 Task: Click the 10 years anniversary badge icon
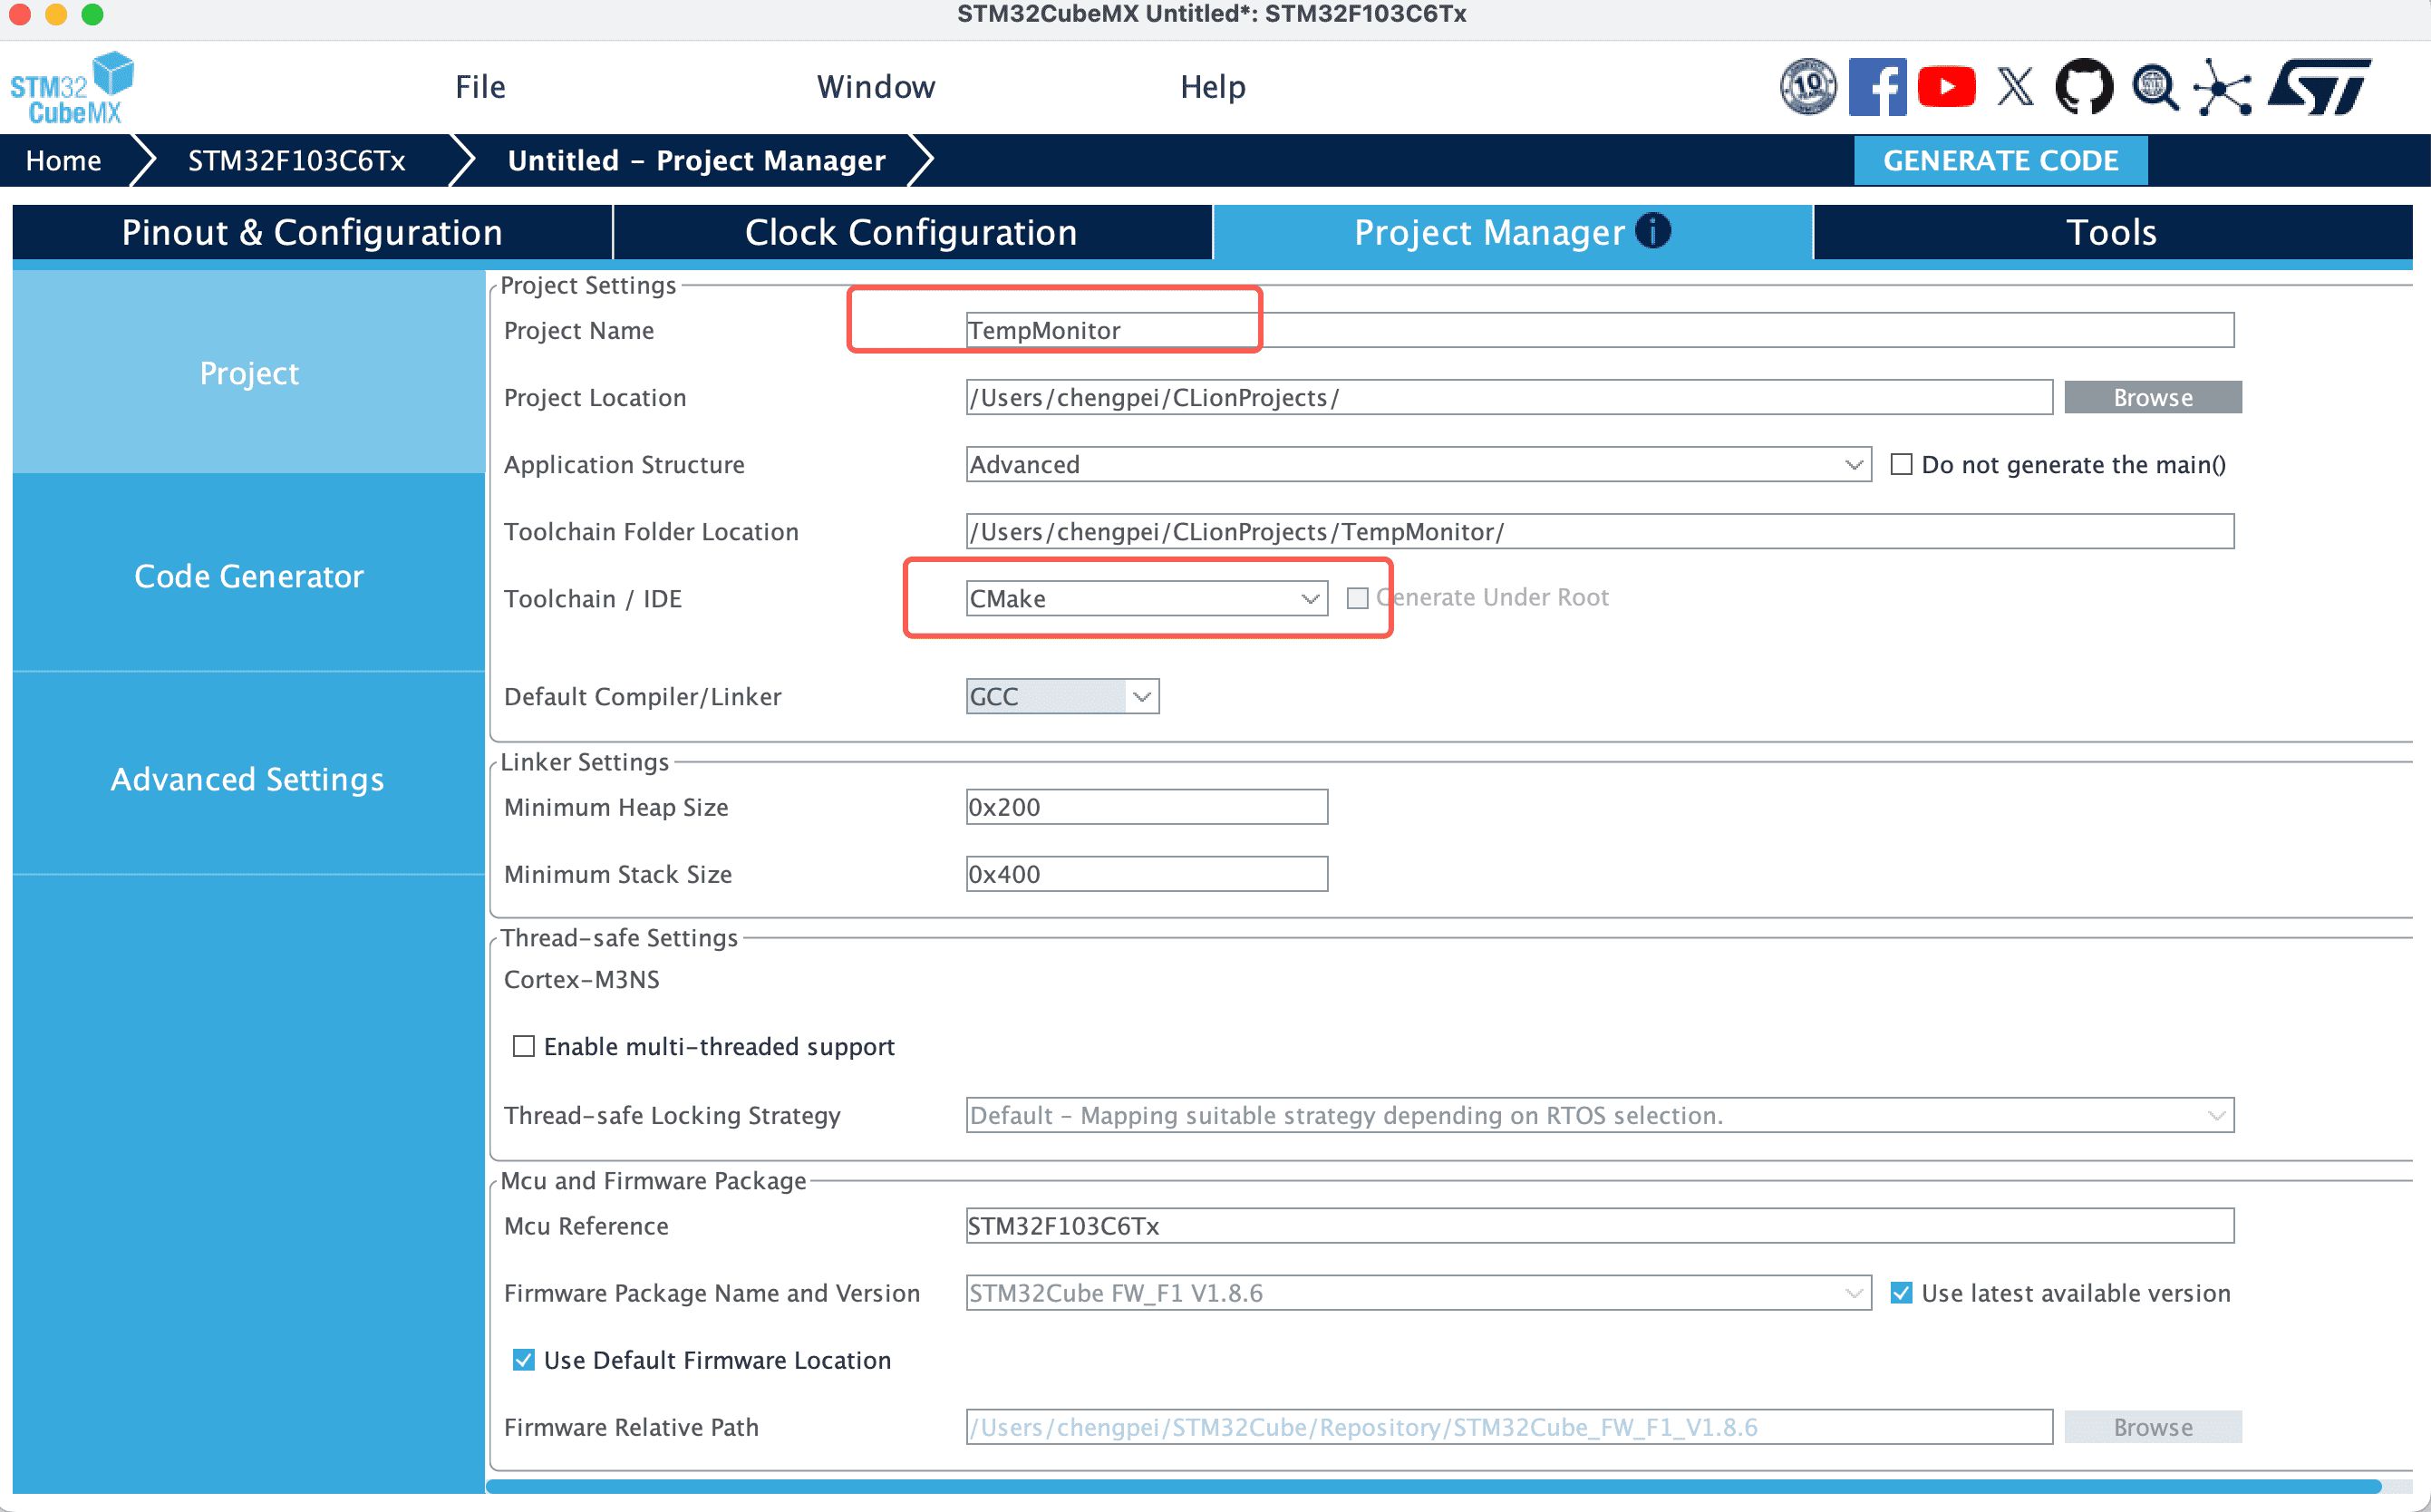[1808, 87]
